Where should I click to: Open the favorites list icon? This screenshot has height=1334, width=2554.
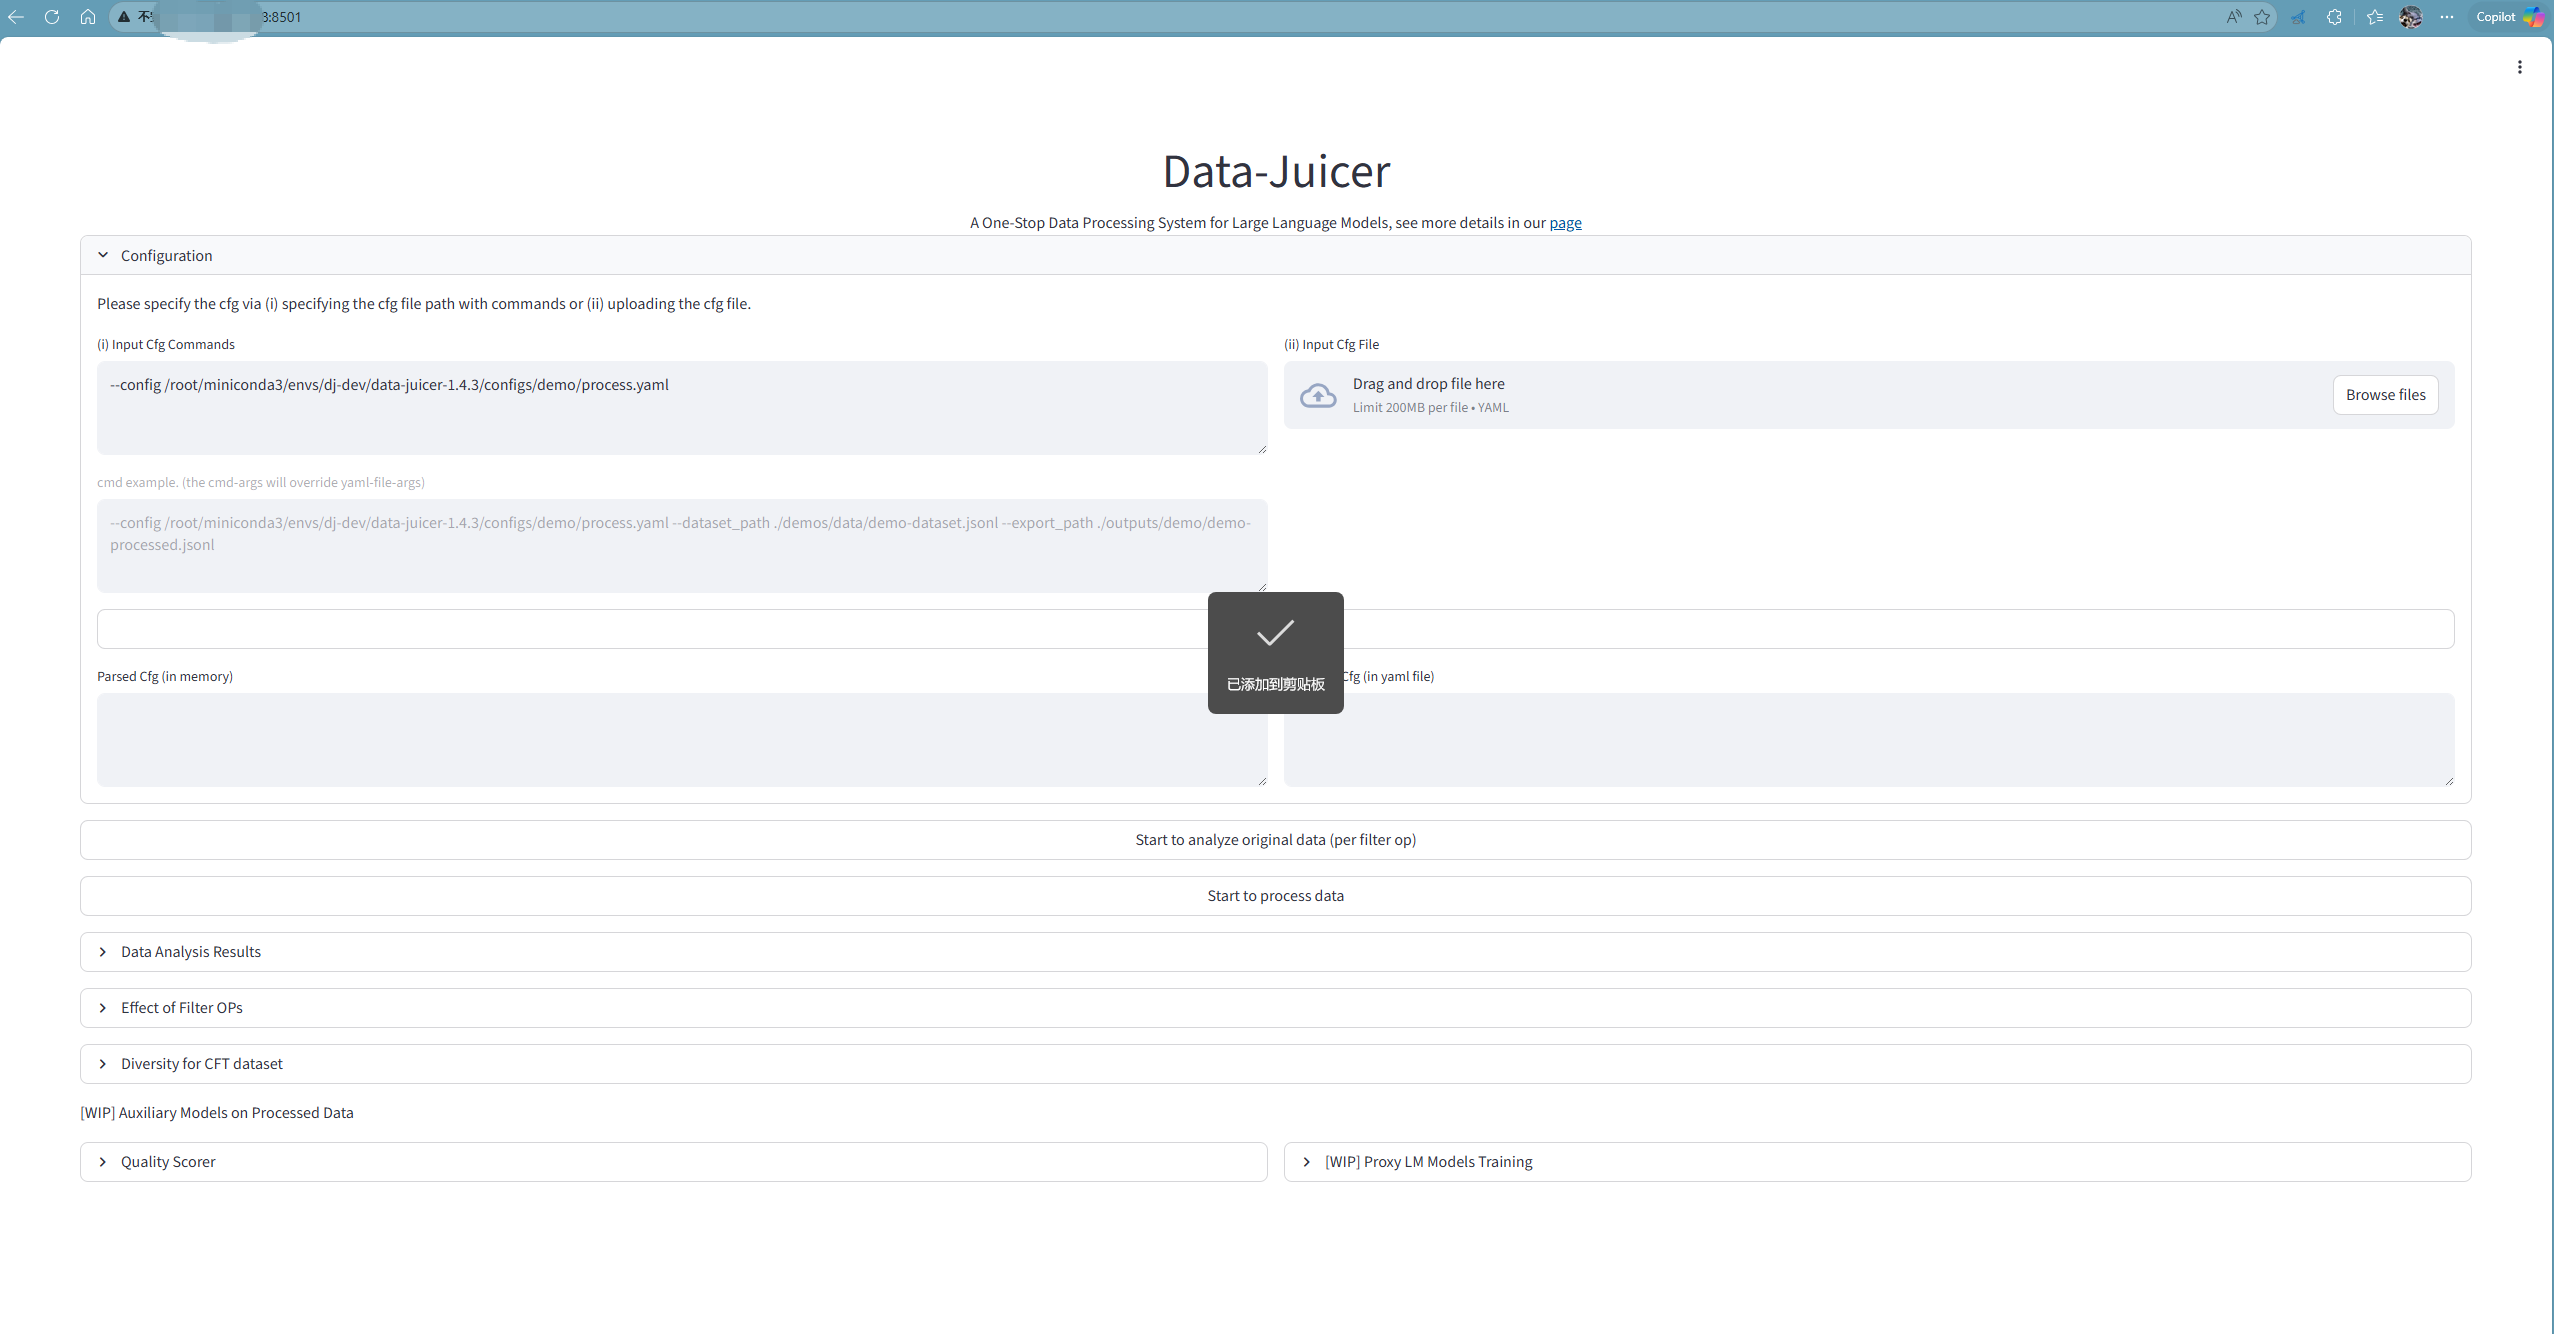click(2375, 17)
